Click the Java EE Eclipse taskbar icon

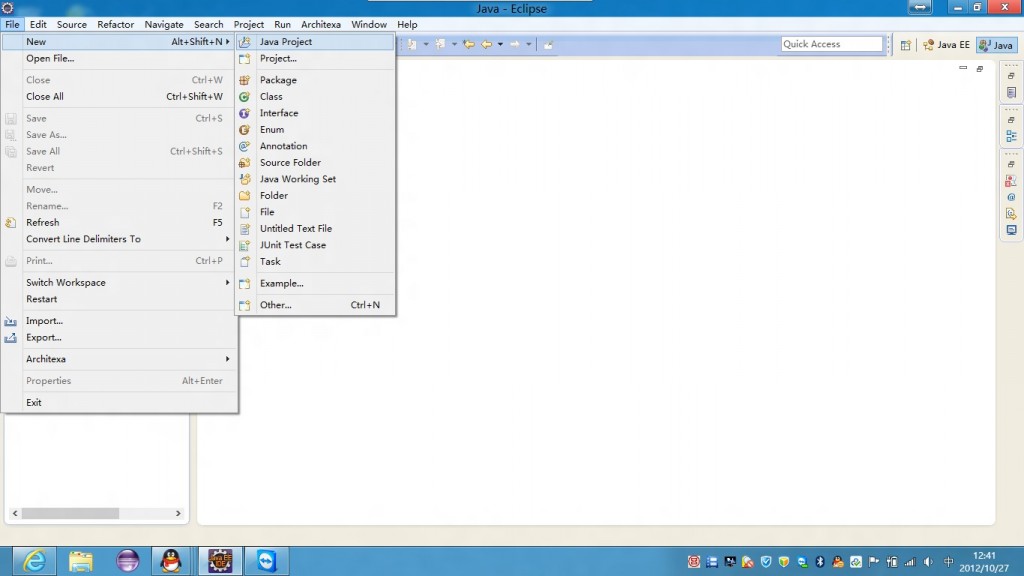(220, 561)
